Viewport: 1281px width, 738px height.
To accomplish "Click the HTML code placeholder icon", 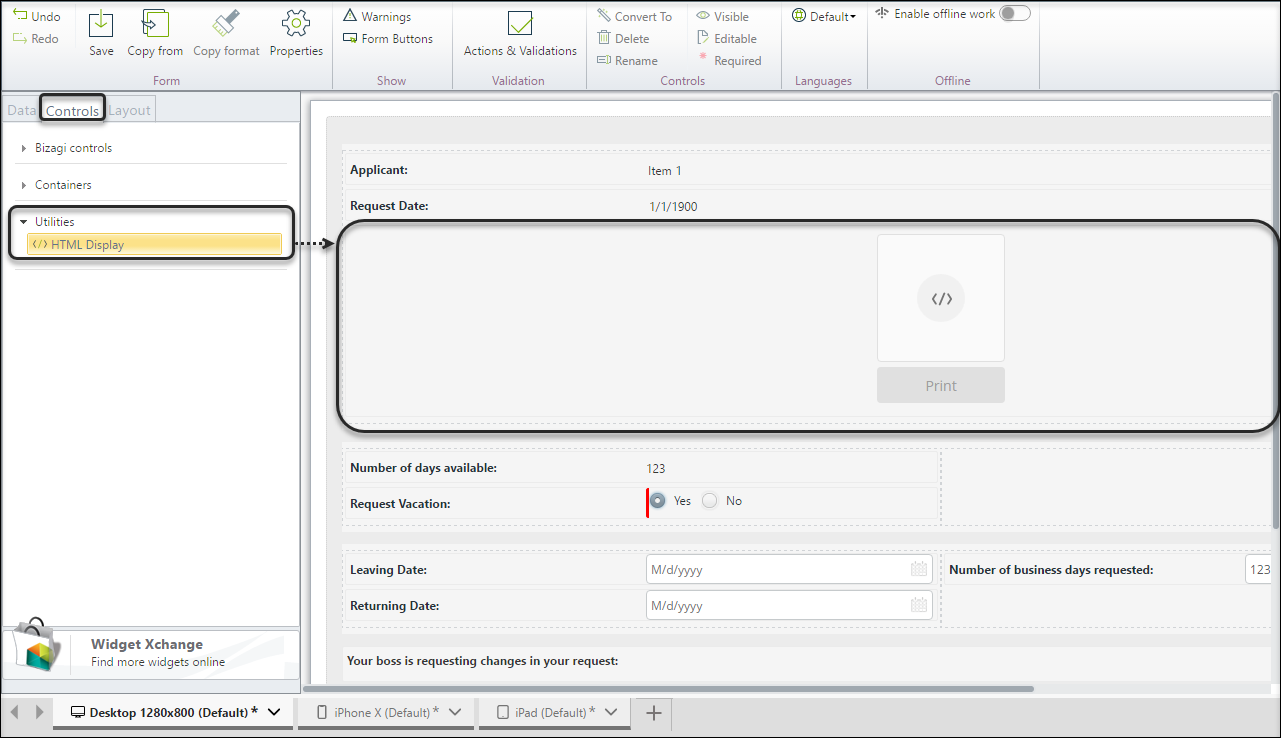I will click(941, 298).
